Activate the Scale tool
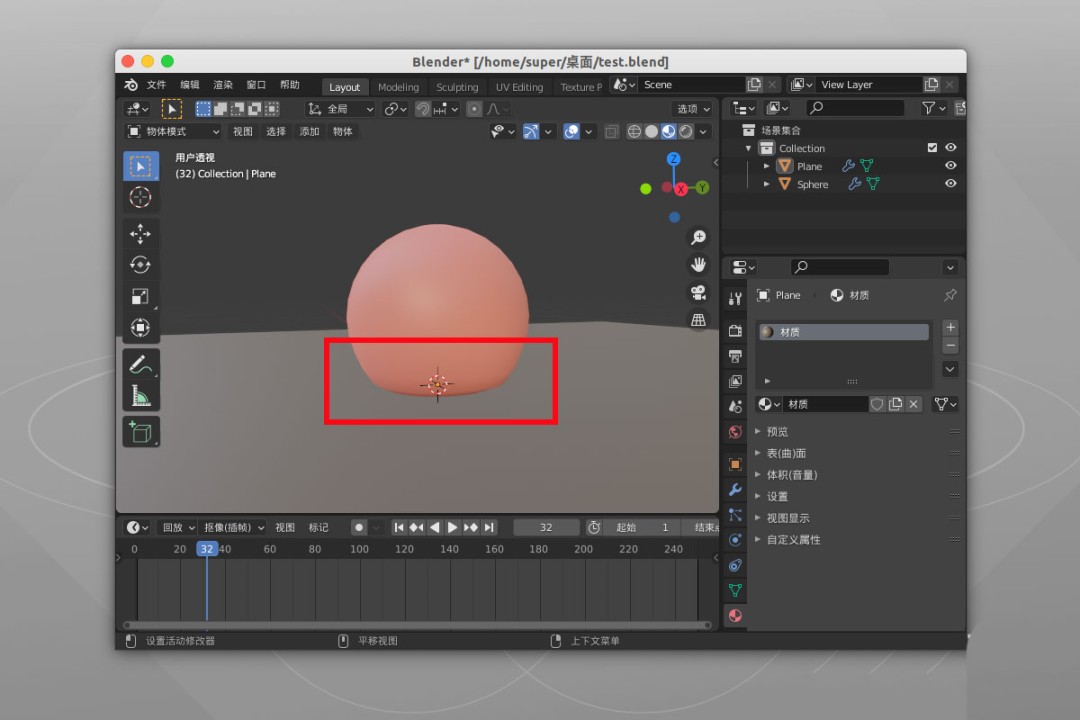The height and width of the screenshot is (720, 1080). 140,296
